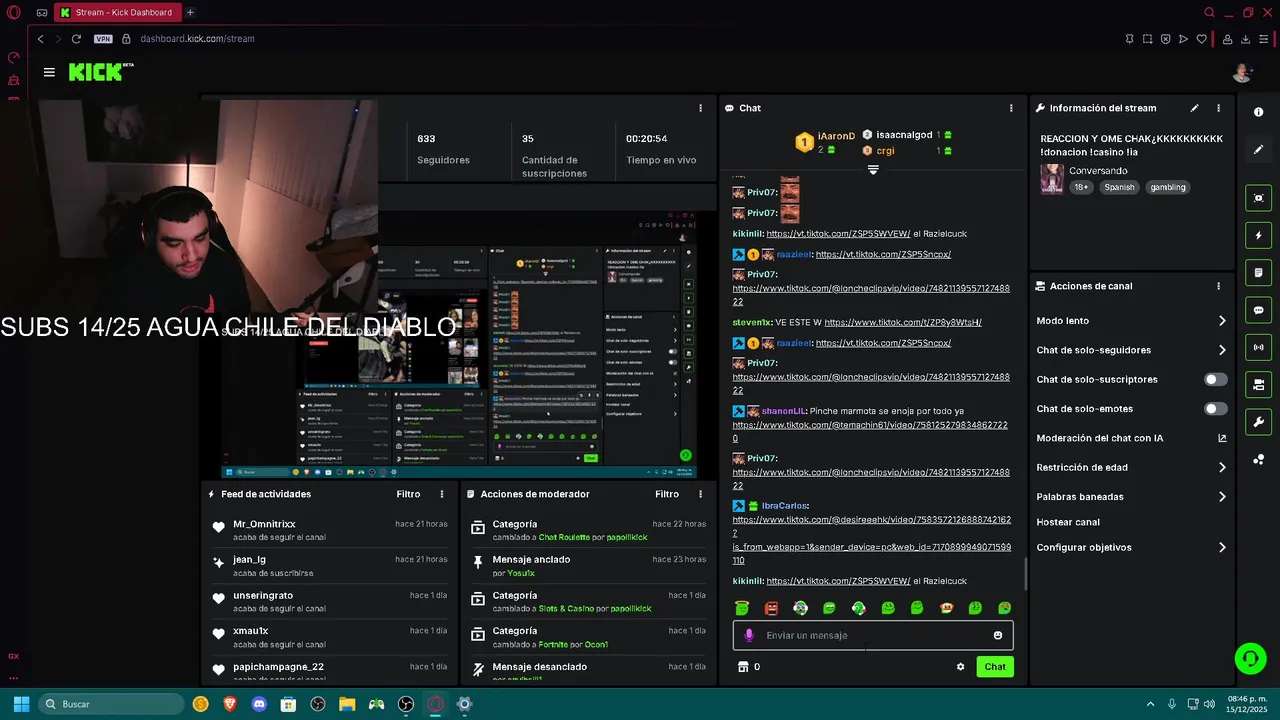Open steven1x's tiktok link

coord(903,323)
